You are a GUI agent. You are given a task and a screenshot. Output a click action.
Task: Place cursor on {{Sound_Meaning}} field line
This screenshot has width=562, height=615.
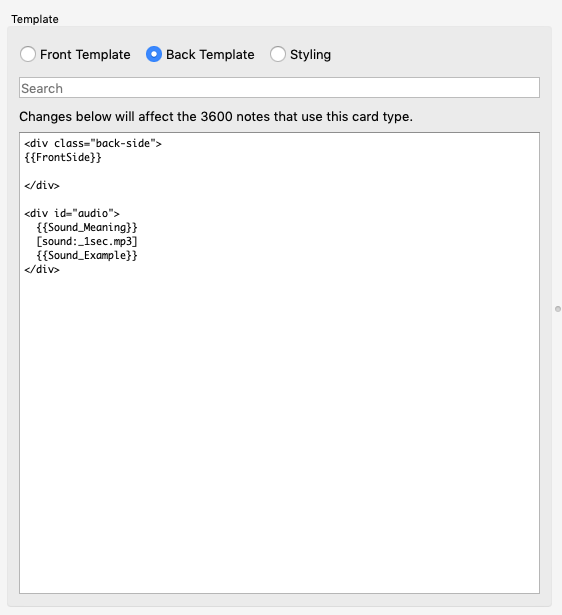click(87, 227)
